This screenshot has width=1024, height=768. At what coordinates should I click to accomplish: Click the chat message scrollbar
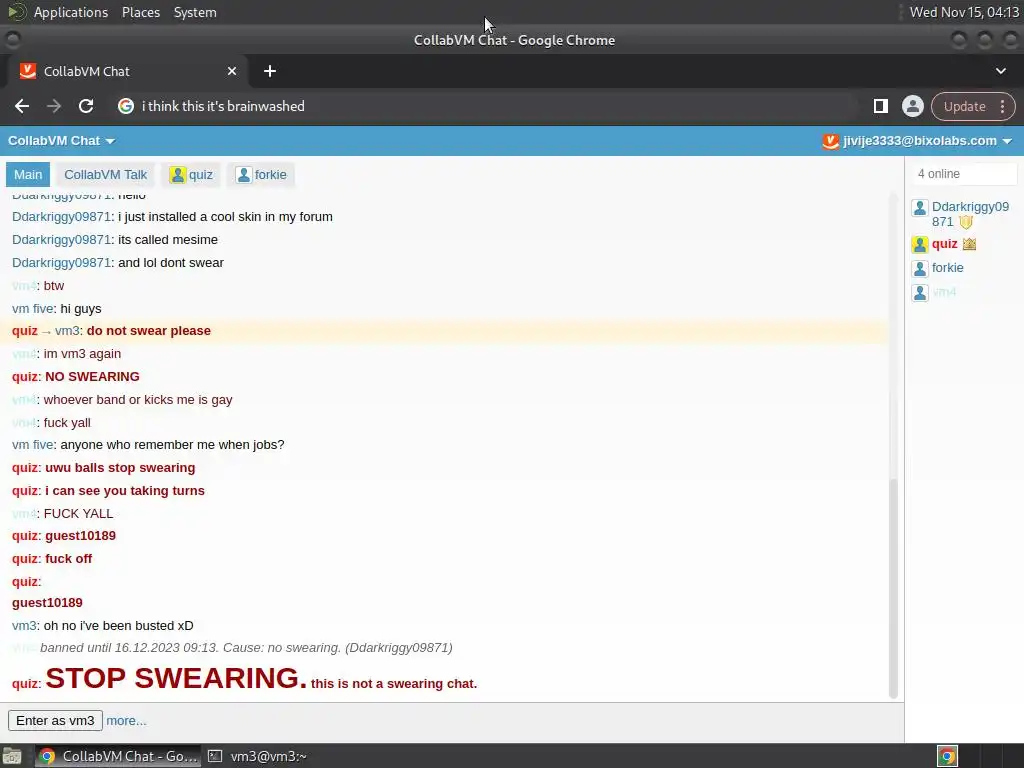(893, 590)
